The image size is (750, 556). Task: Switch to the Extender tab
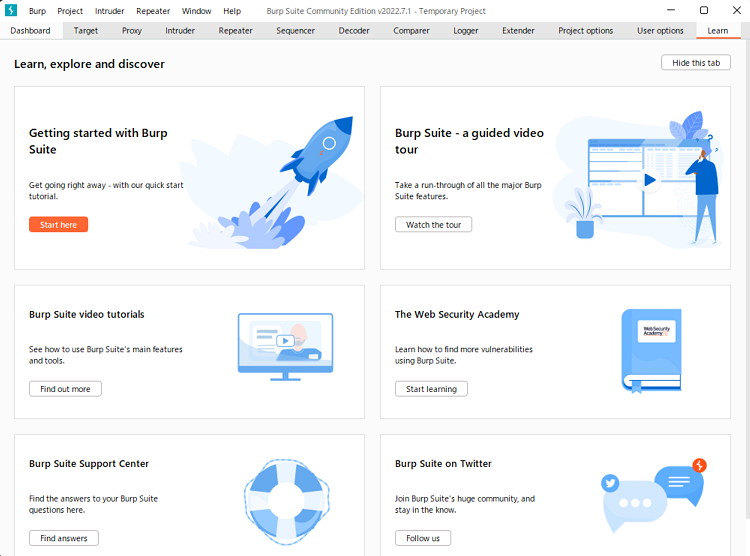click(518, 31)
